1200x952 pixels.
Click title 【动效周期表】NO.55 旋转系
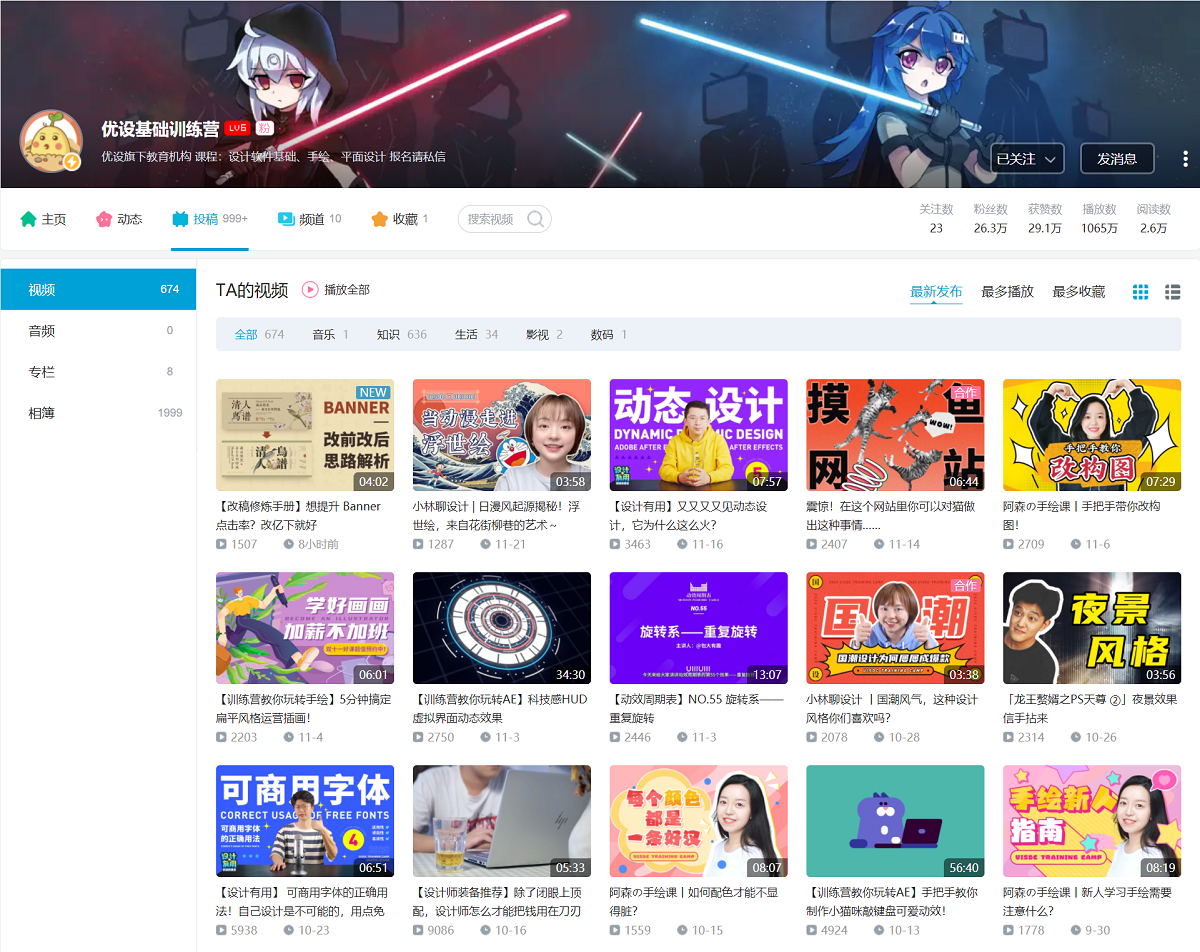[x=697, y=708]
